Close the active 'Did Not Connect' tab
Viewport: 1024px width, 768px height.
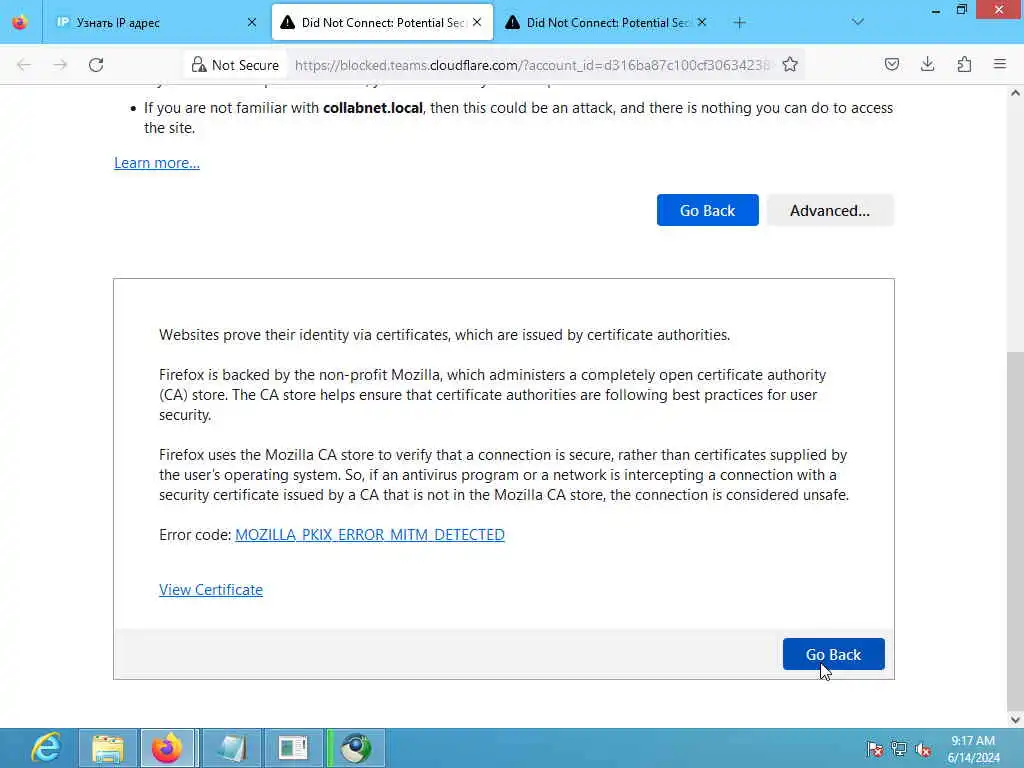[477, 22]
